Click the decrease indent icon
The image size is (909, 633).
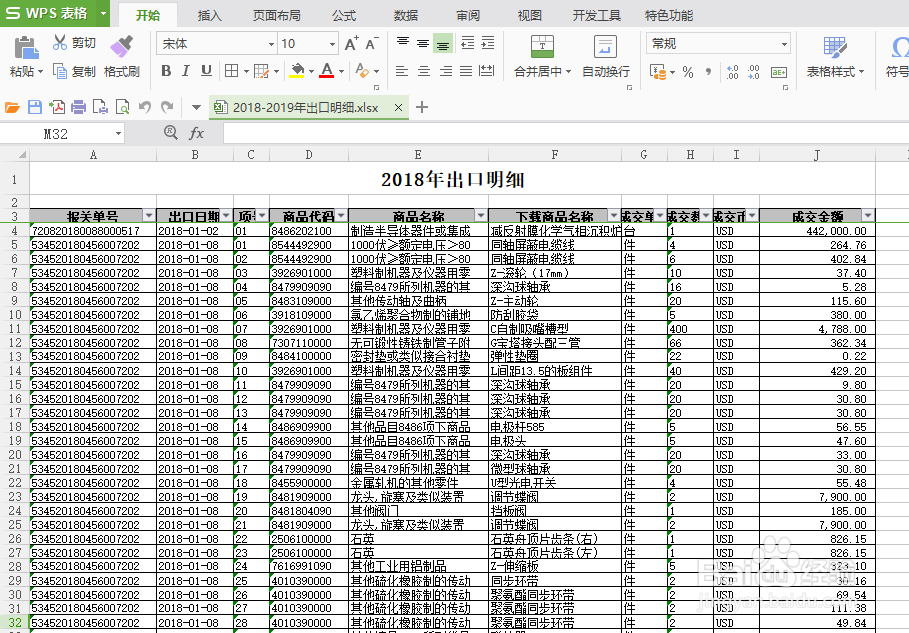(467, 43)
